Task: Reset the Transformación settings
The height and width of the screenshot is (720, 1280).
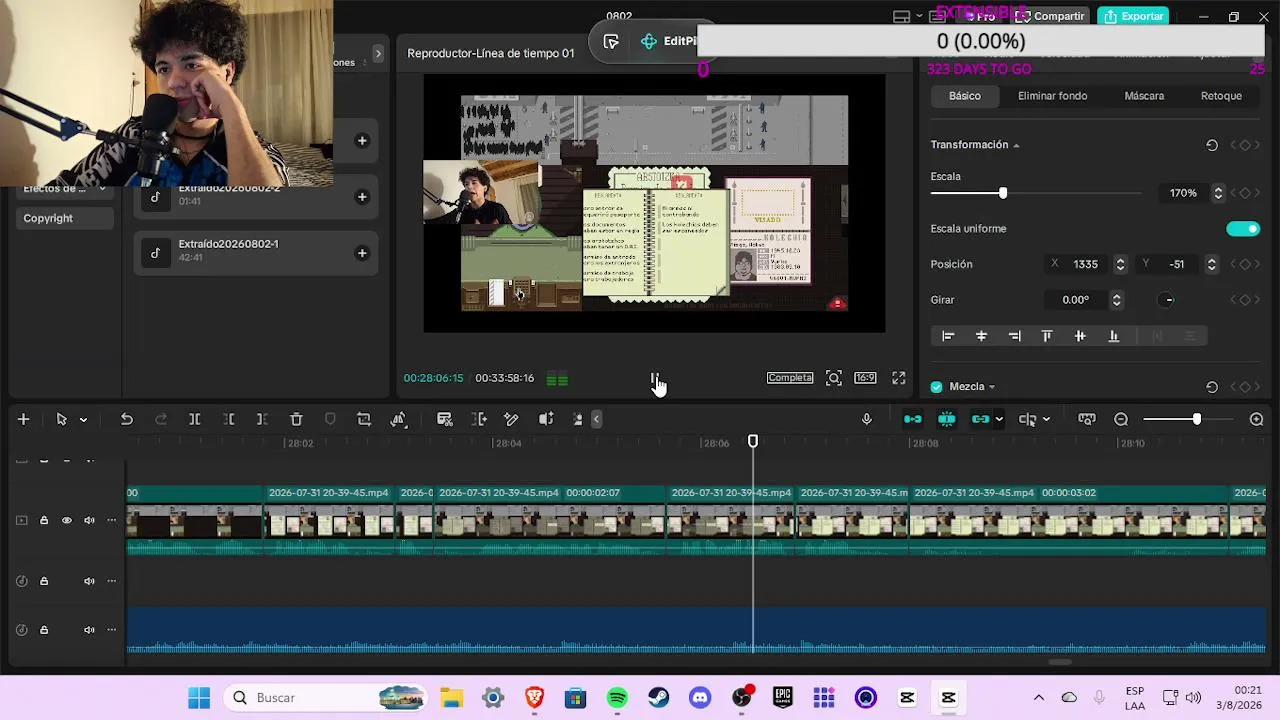Action: (x=1212, y=145)
